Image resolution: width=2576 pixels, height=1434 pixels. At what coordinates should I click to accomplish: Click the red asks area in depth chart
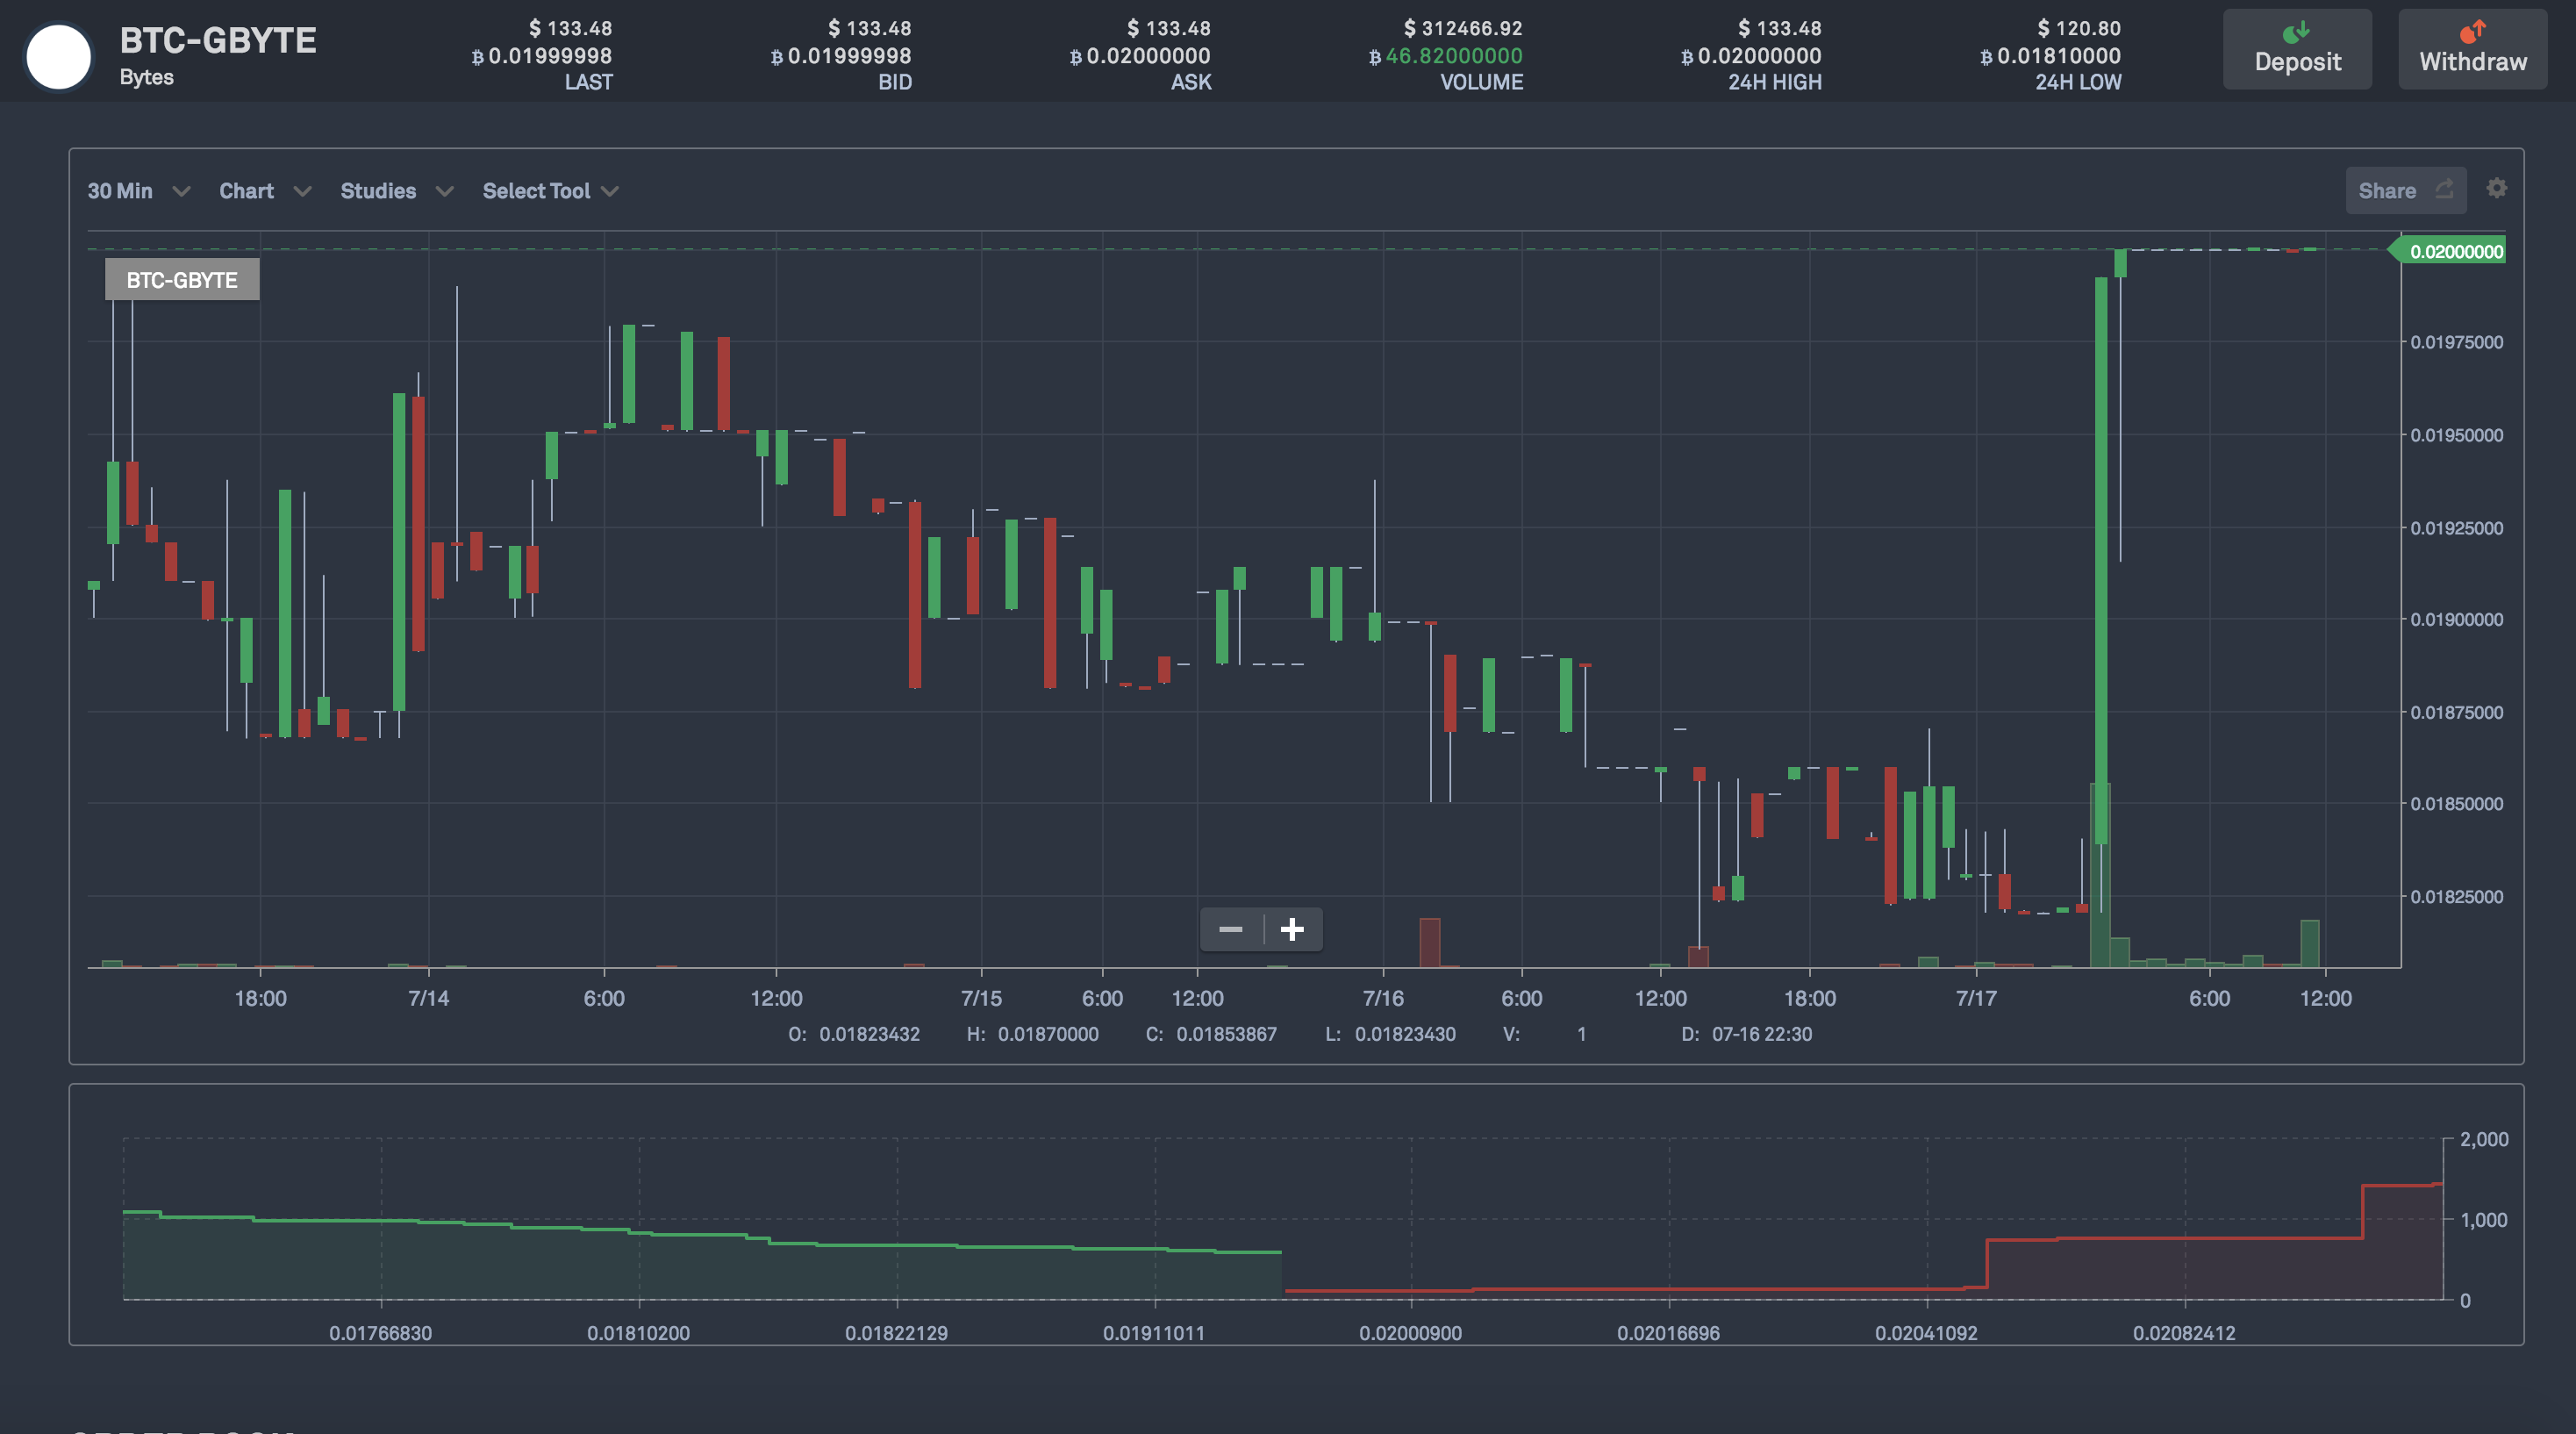coord(2200,1270)
